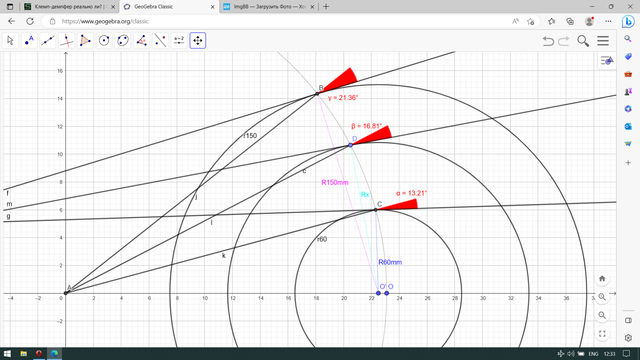Switch to the GeoGebra Classic tab
This screenshot has height=360, width=640.
(170, 7)
